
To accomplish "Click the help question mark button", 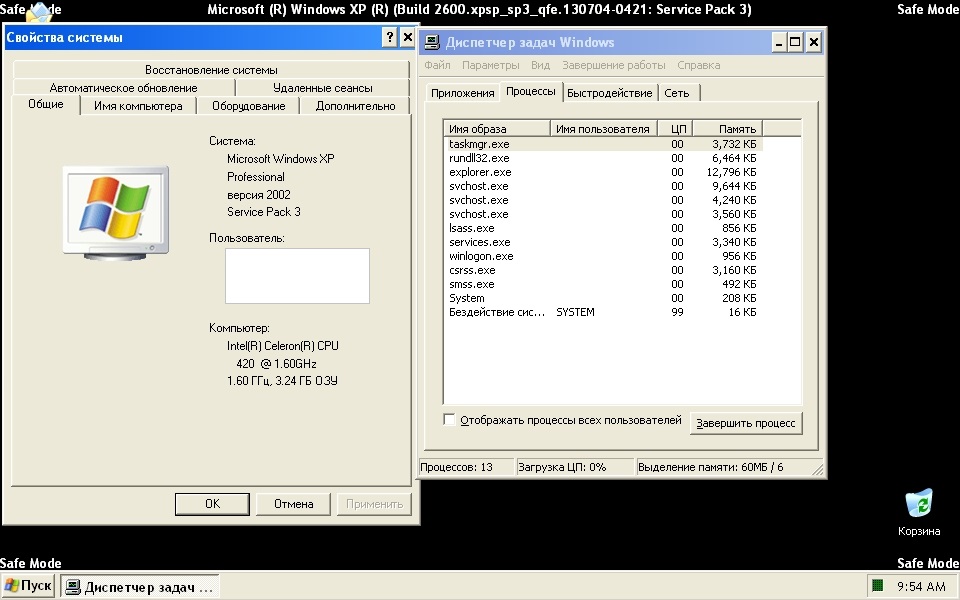I will click(x=389, y=38).
